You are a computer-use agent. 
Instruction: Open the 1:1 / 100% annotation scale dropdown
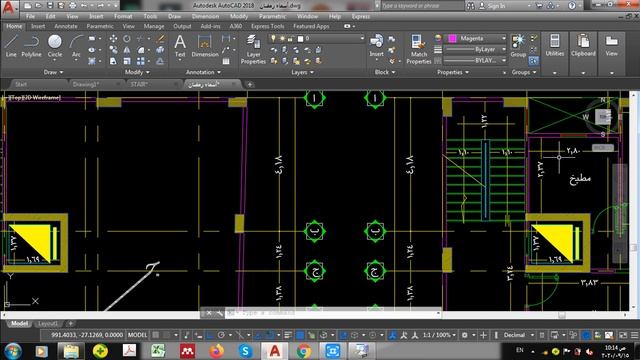tap(439, 335)
